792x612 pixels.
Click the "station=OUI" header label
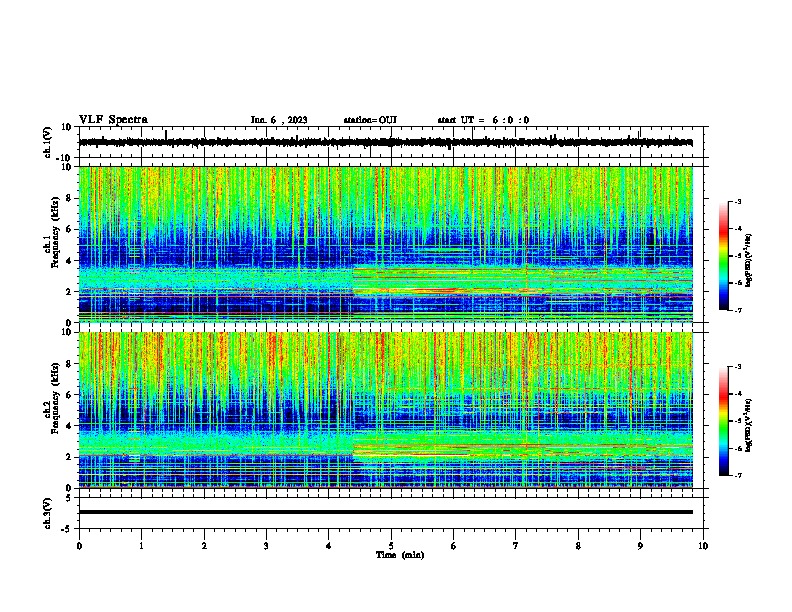(370, 120)
